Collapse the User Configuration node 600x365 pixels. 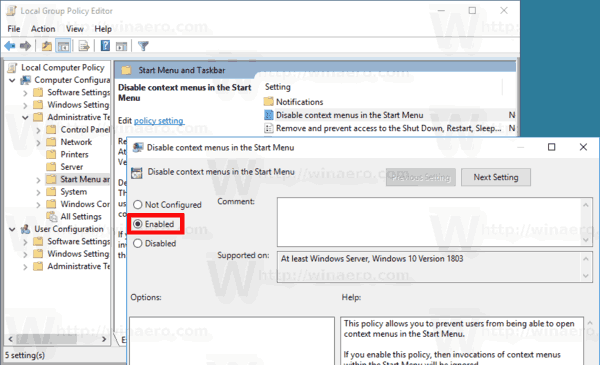[x=12, y=229]
